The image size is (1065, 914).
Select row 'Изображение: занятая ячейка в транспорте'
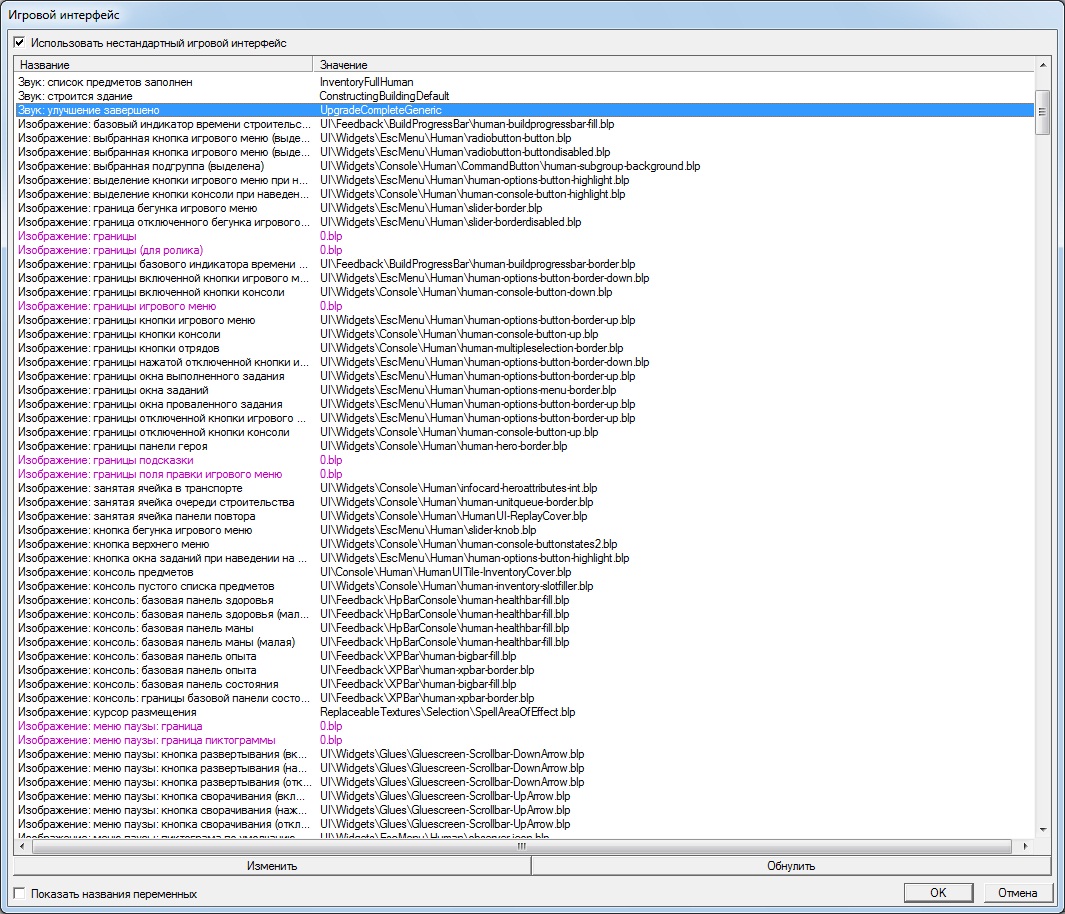click(x=524, y=488)
